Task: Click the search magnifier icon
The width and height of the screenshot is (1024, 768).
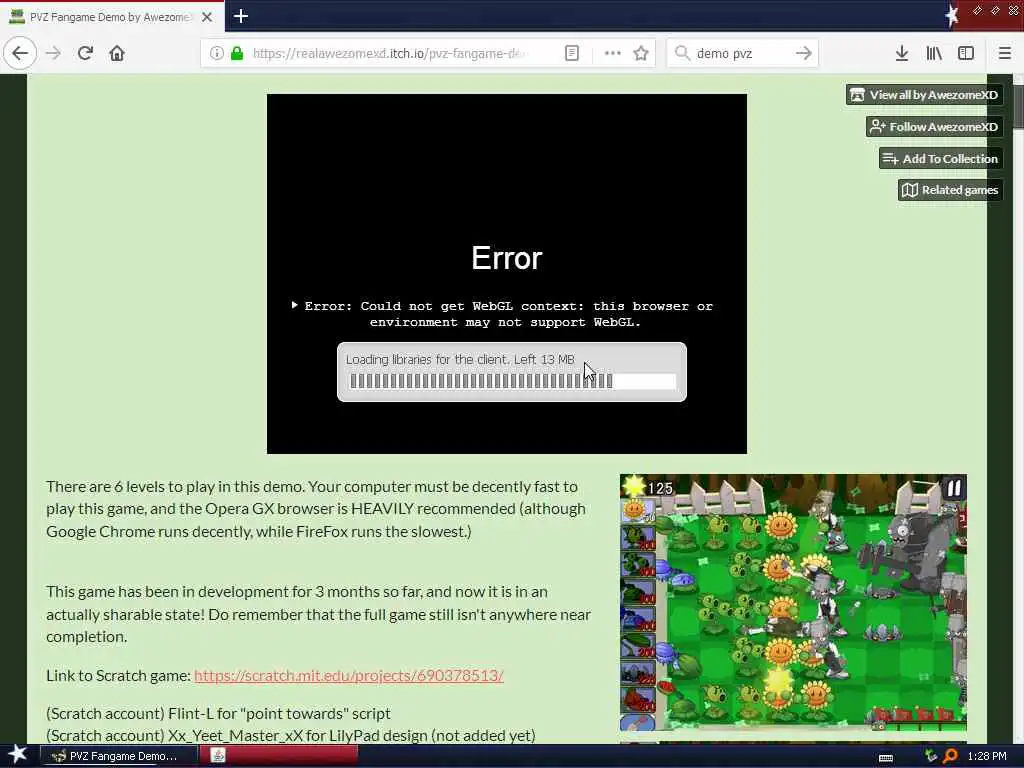Action: [682, 53]
